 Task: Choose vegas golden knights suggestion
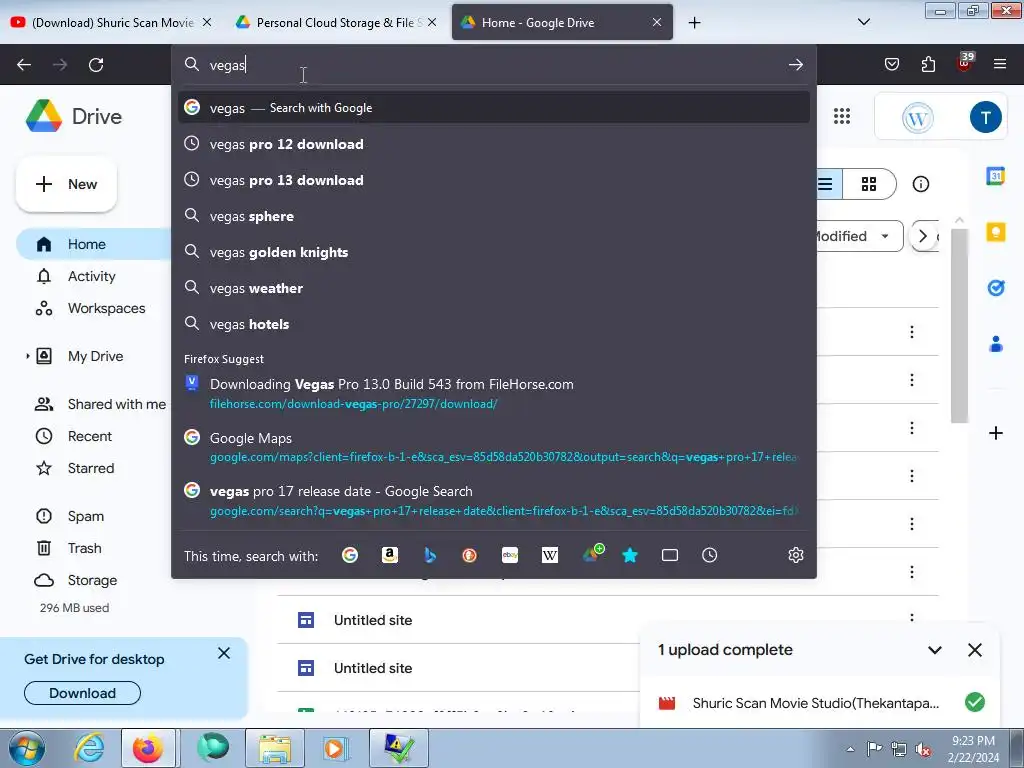(x=493, y=252)
